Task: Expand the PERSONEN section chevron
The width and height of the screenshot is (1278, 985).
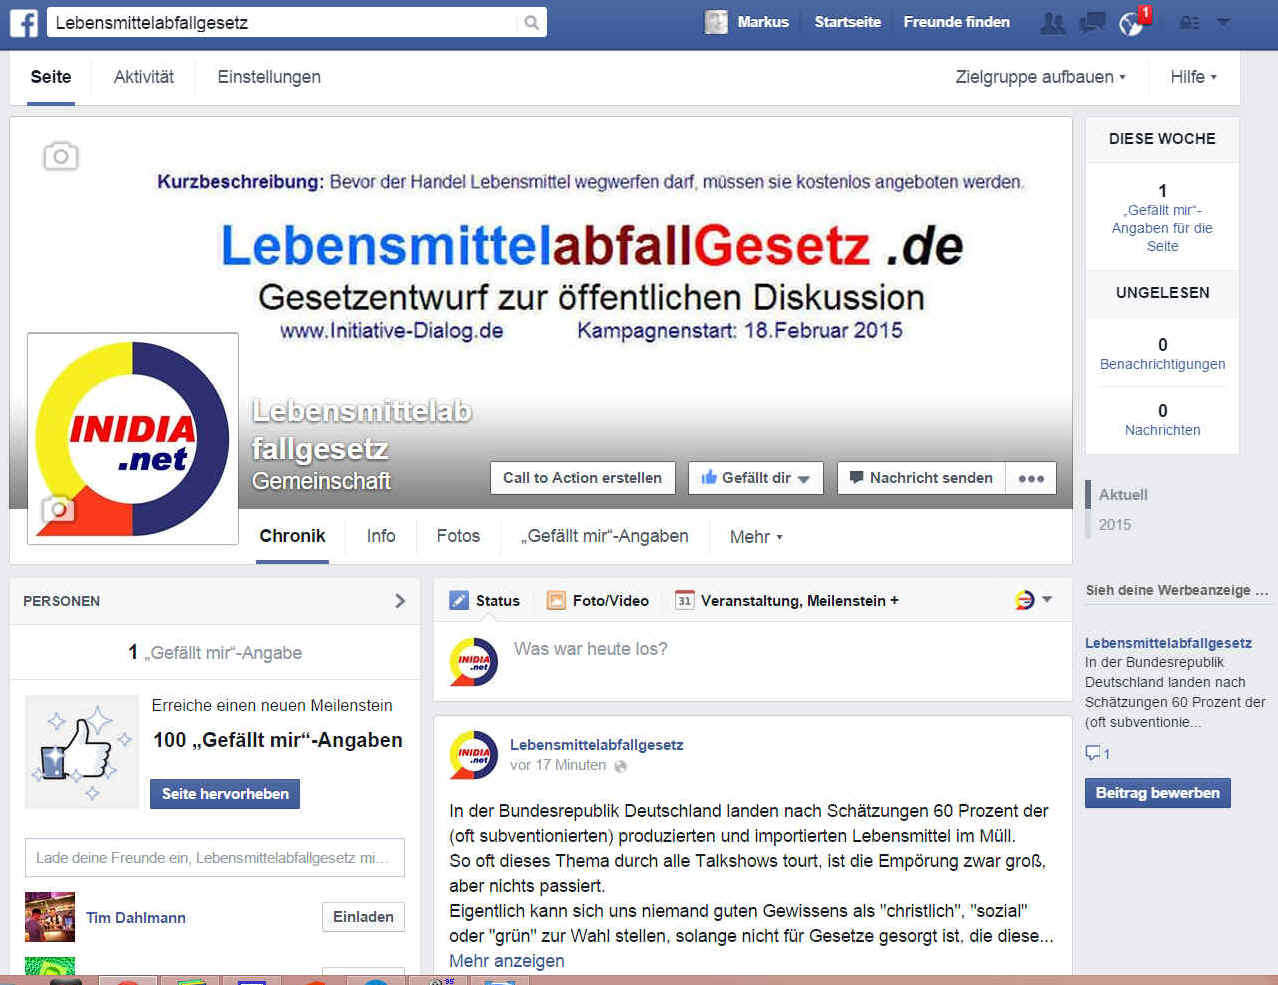Action: point(400,601)
